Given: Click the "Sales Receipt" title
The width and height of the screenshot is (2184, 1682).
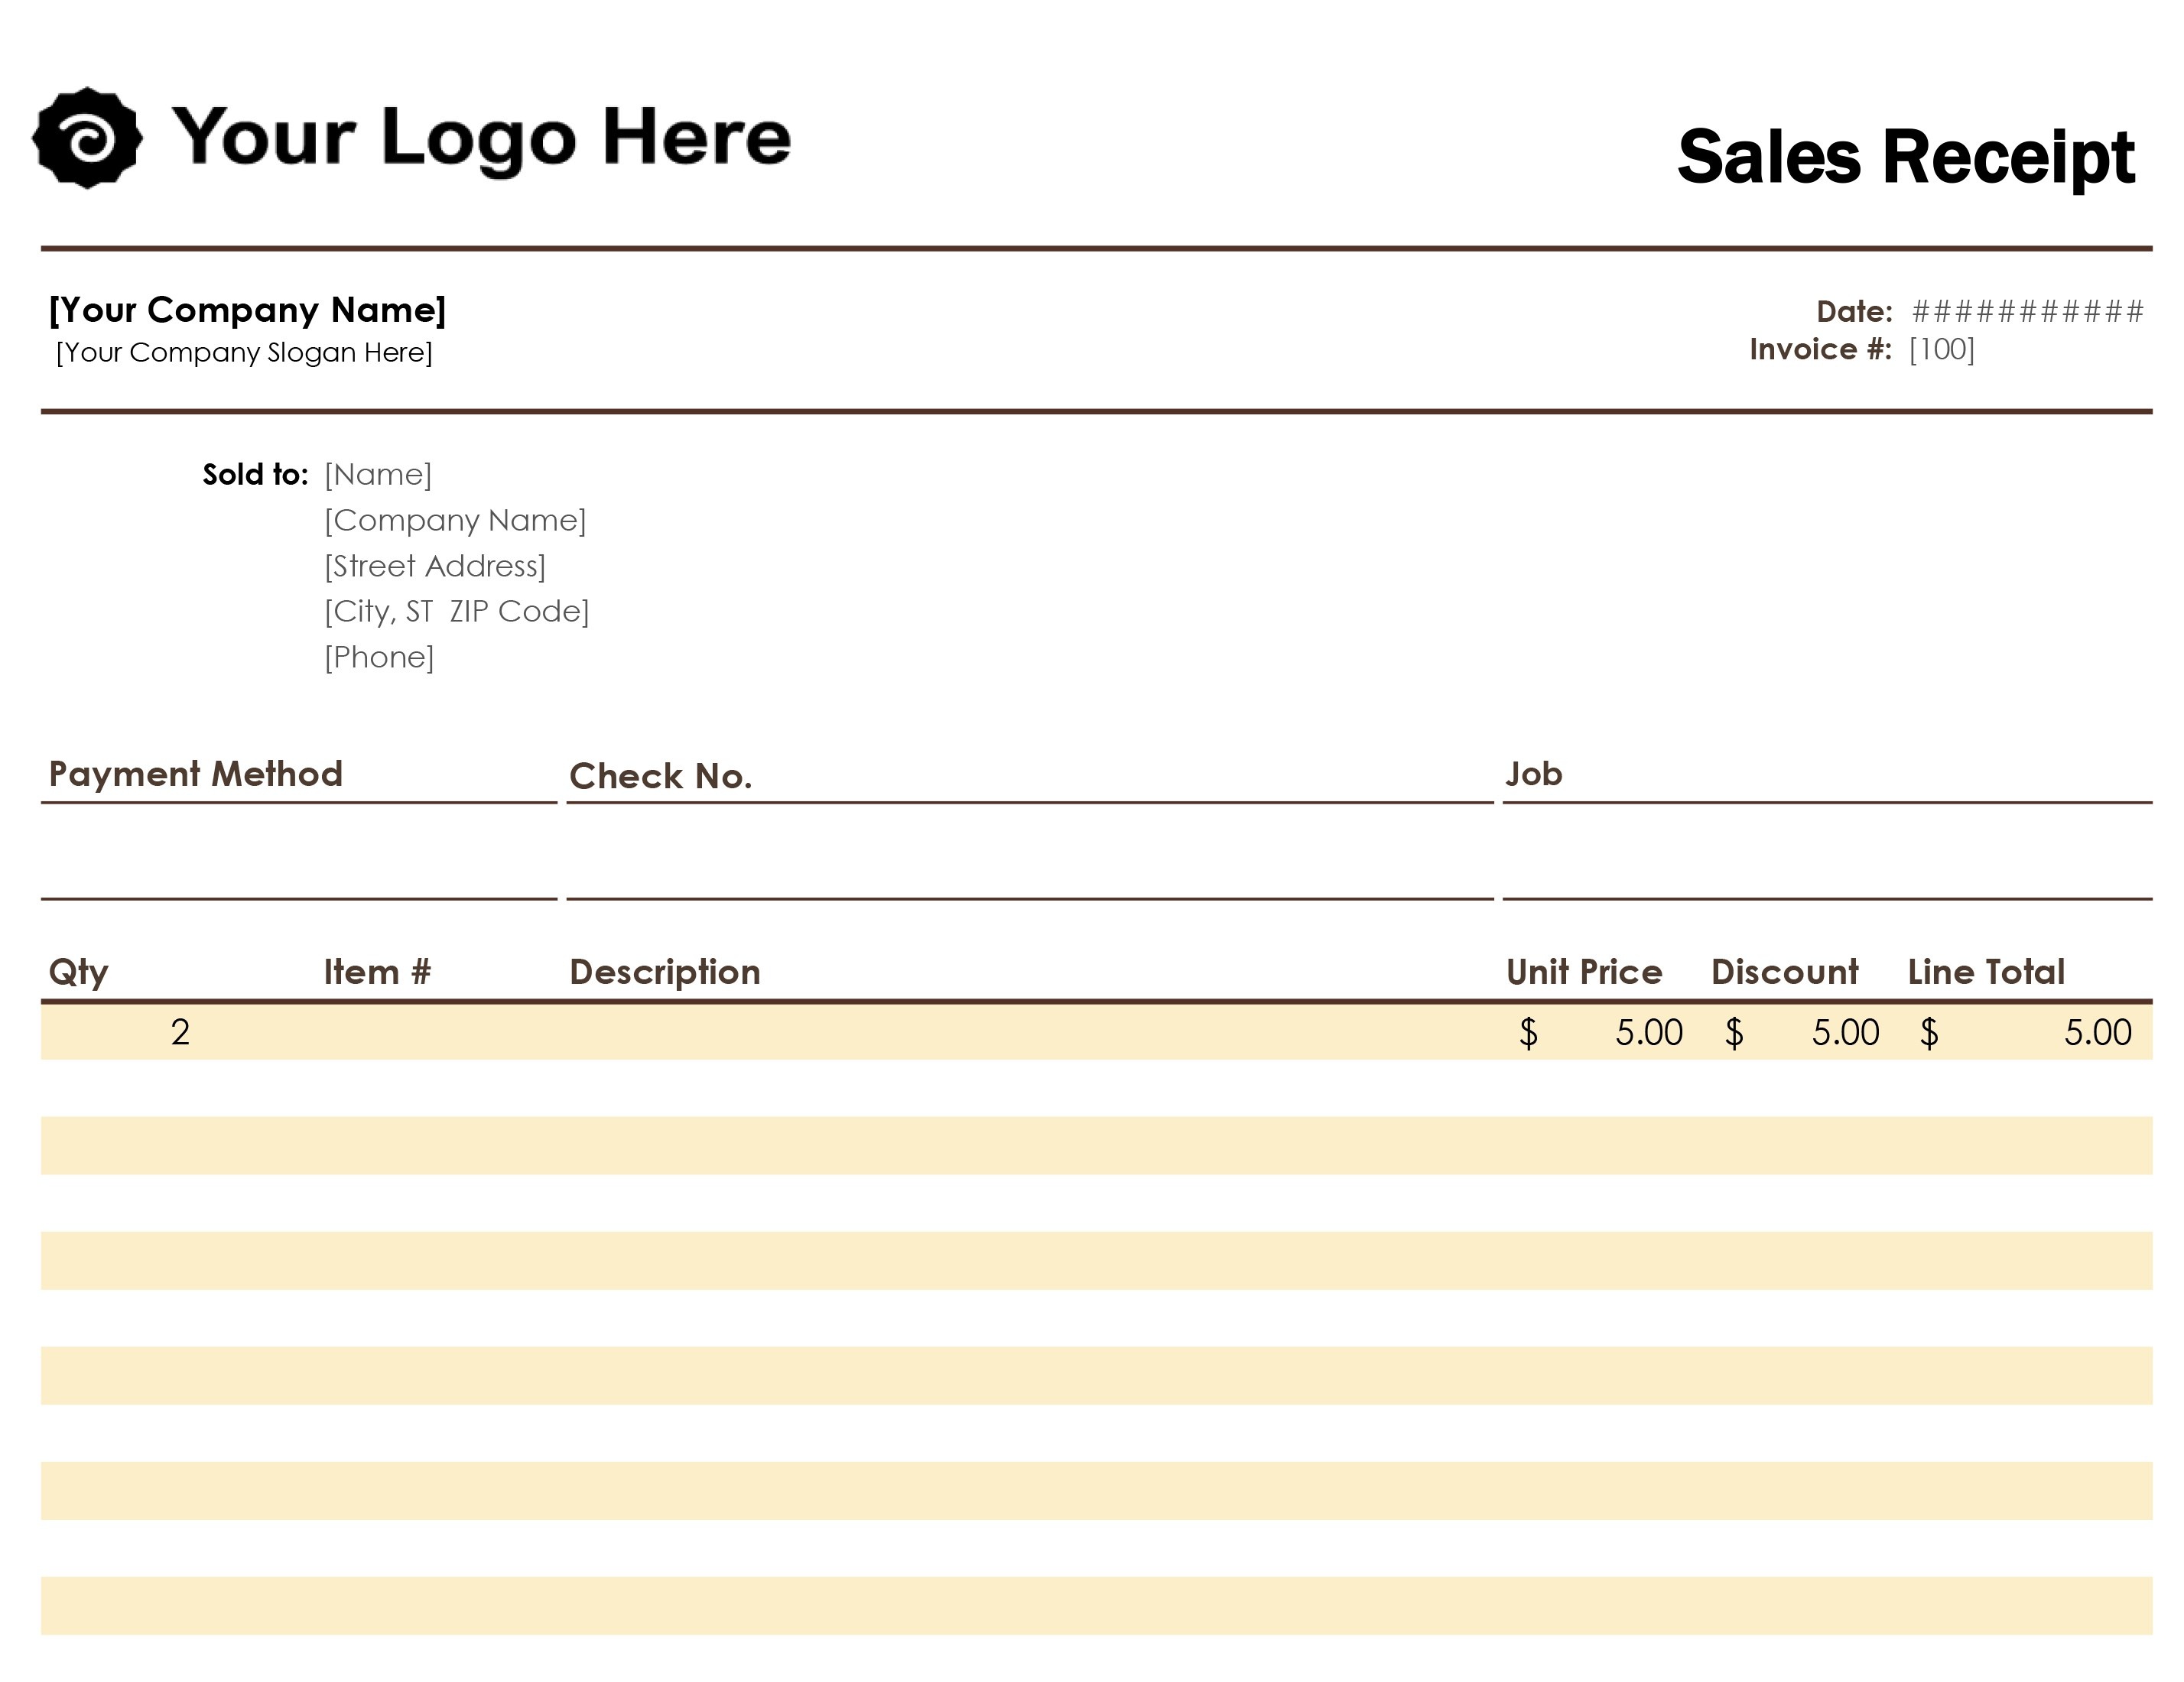Looking at the screenshot, I should coord(1906,157).
